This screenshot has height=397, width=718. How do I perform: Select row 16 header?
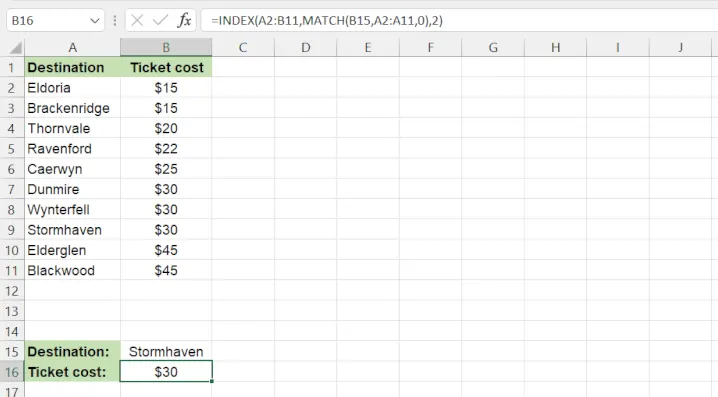click(12, 372)
